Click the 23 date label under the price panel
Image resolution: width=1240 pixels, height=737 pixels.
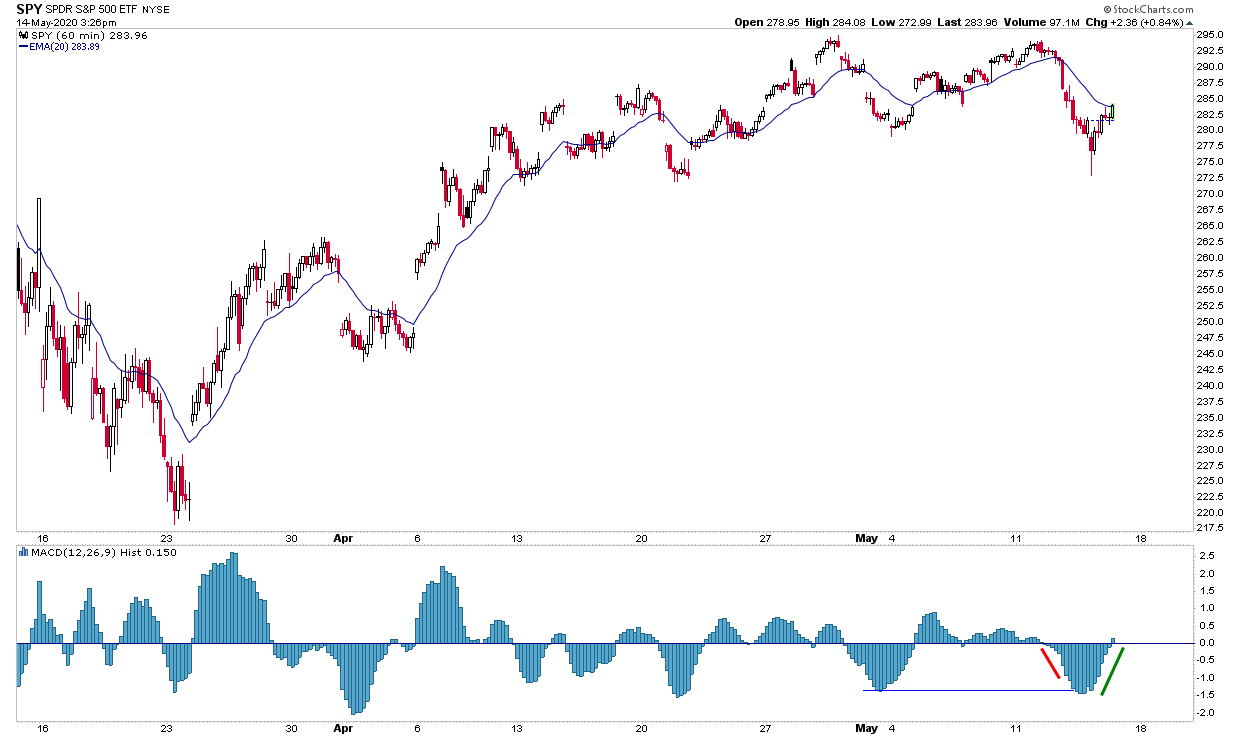pyautogui.click(x=167, y=538)
